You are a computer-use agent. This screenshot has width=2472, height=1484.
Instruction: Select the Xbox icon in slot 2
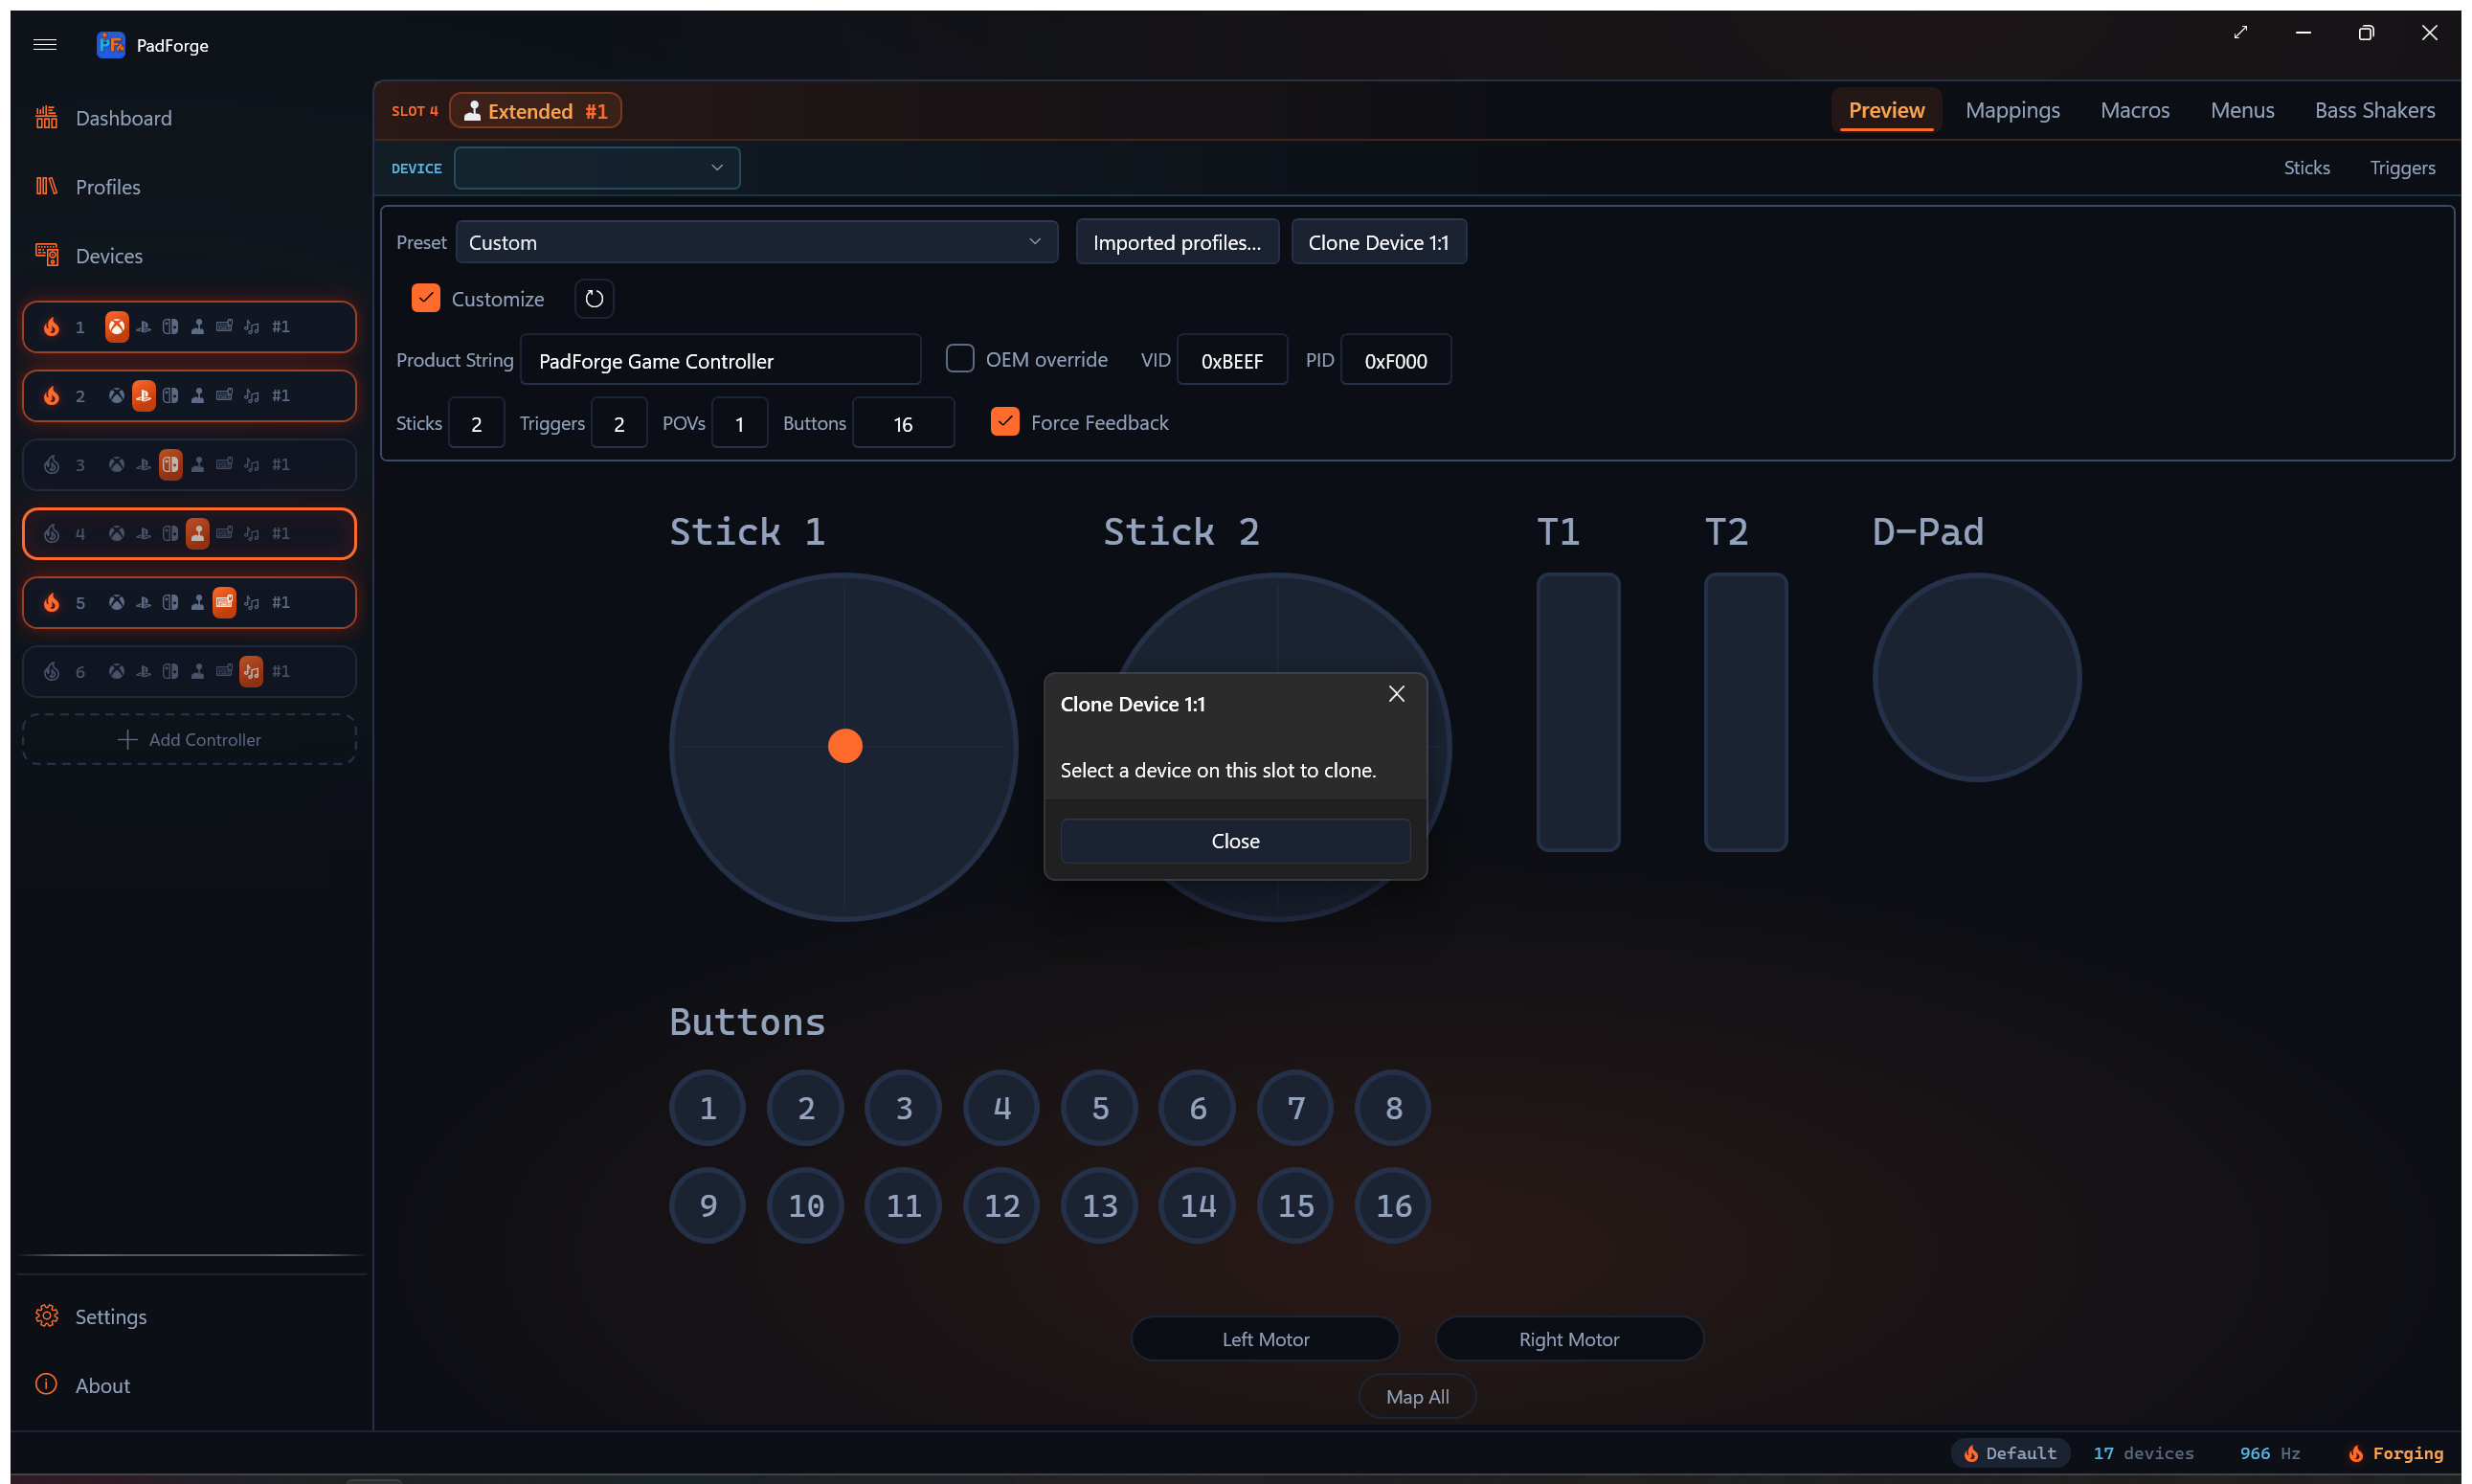(117, 395)
